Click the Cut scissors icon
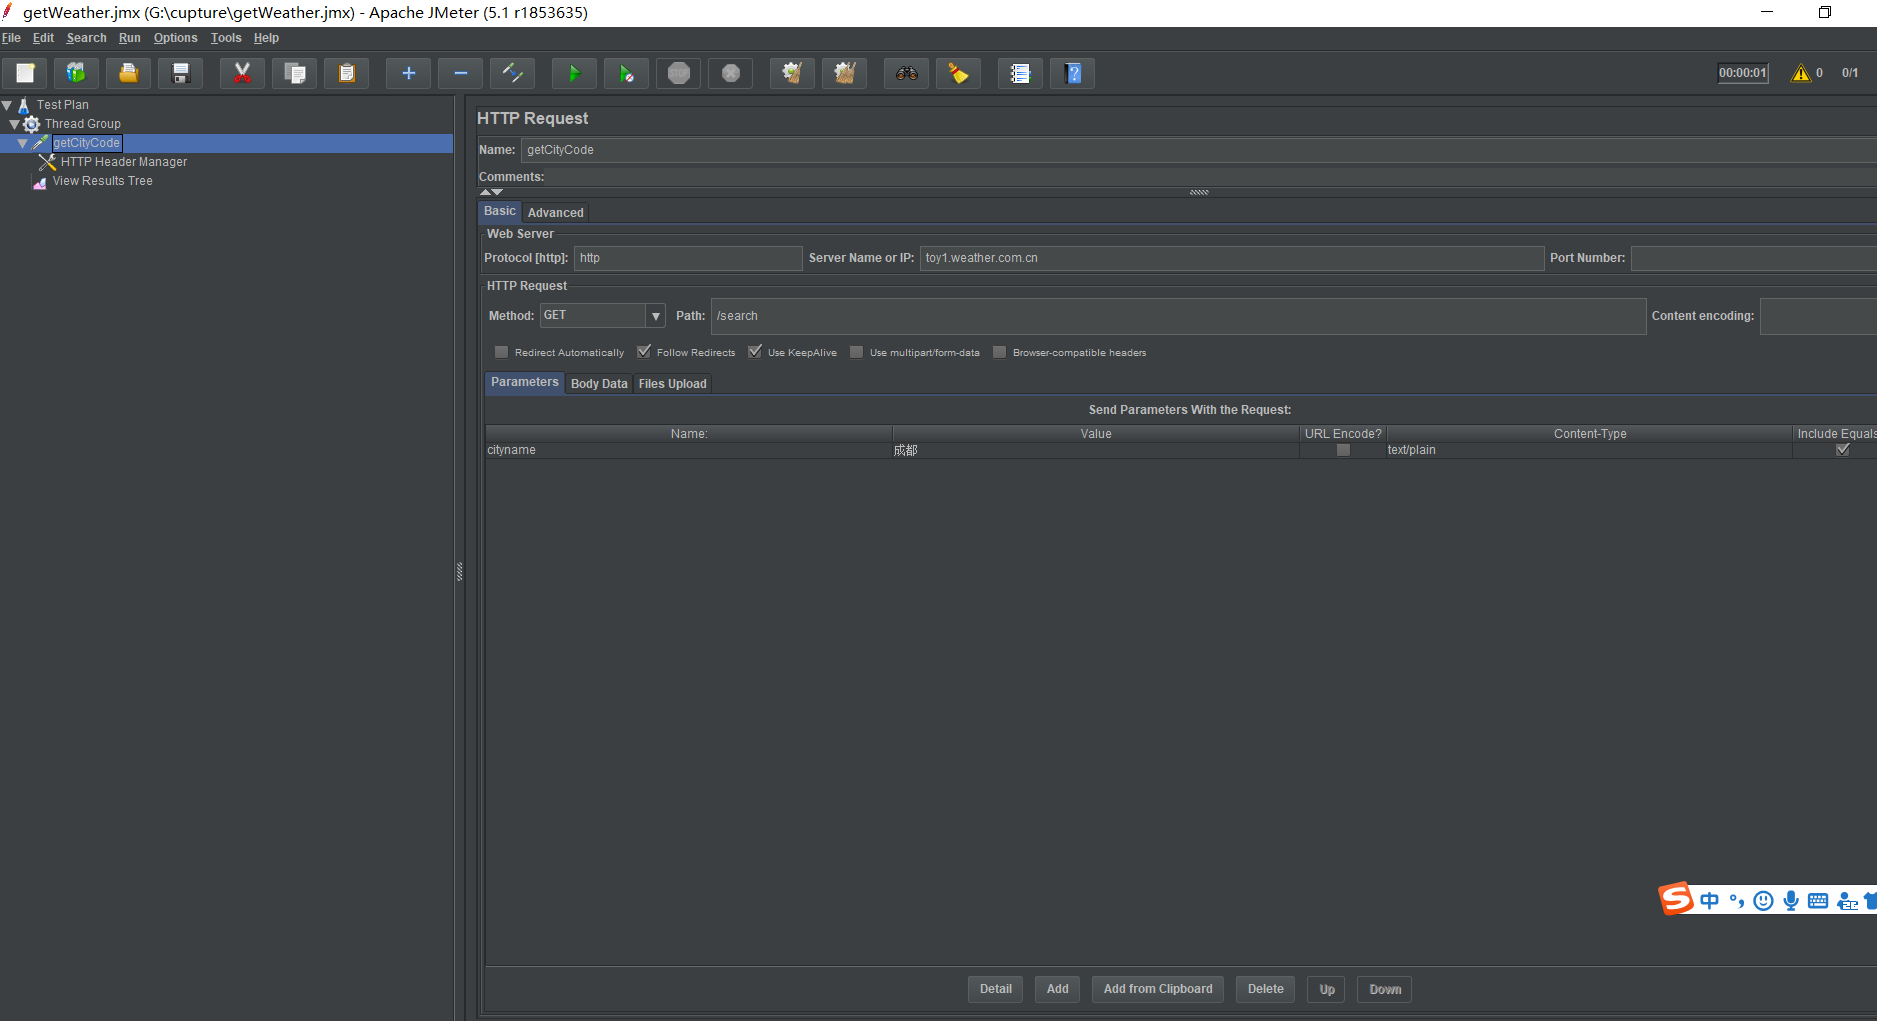Viewport: 1877px width, 1021px height. [x=243, y=73]
